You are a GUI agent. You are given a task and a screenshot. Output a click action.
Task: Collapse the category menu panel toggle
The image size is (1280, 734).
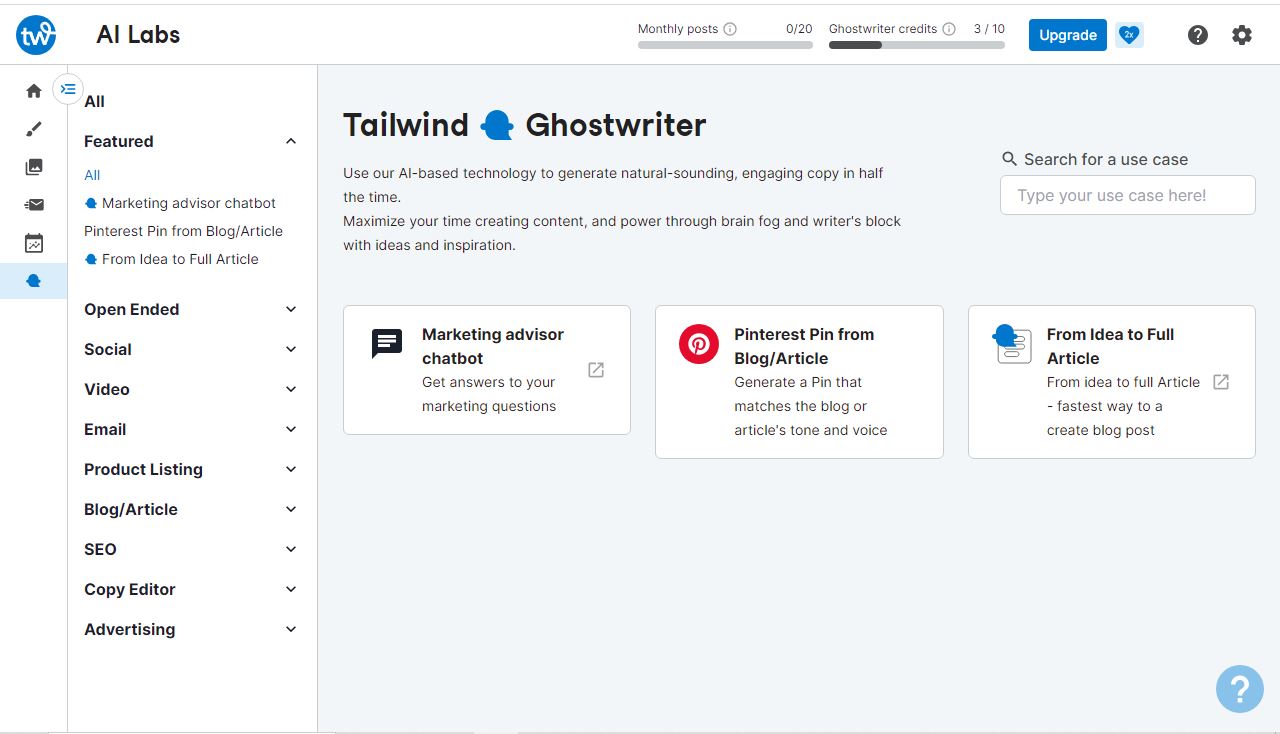(68, 89)
